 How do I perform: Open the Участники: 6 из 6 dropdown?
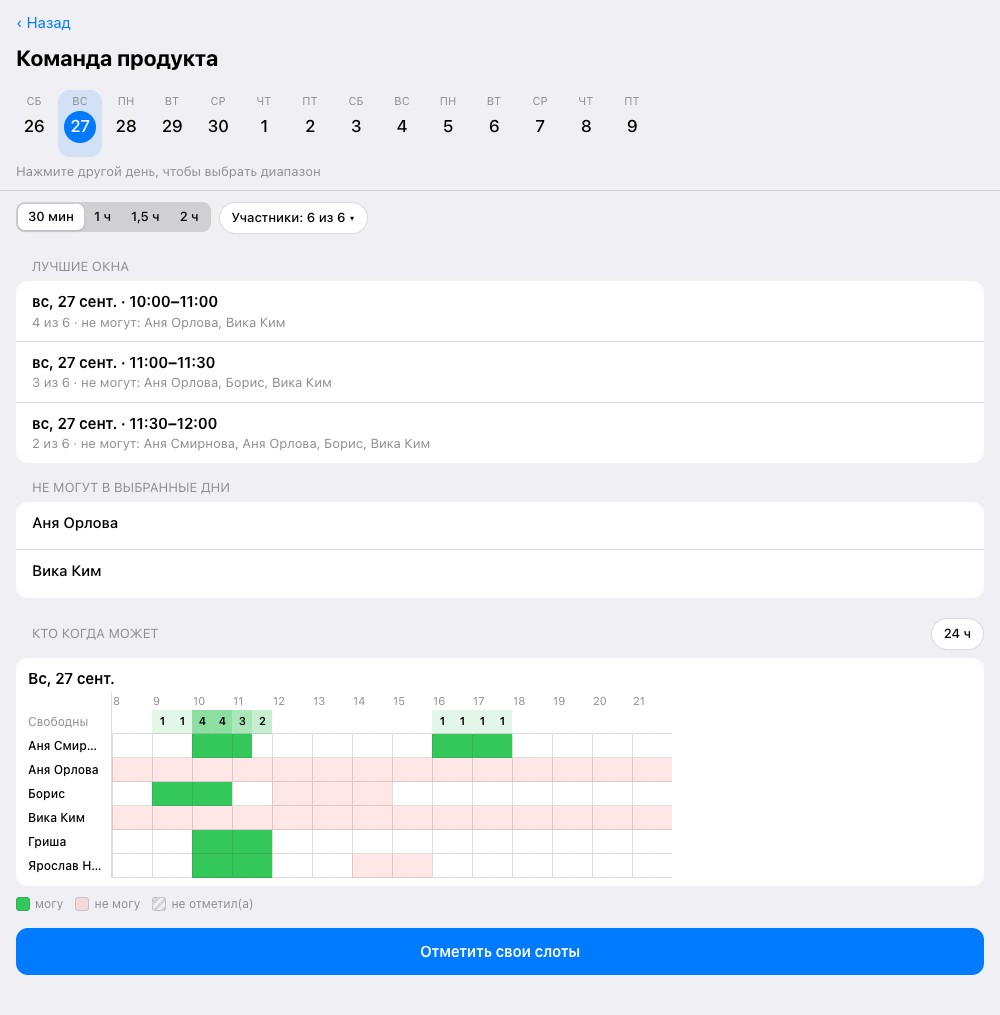click(x=293, y=218)
